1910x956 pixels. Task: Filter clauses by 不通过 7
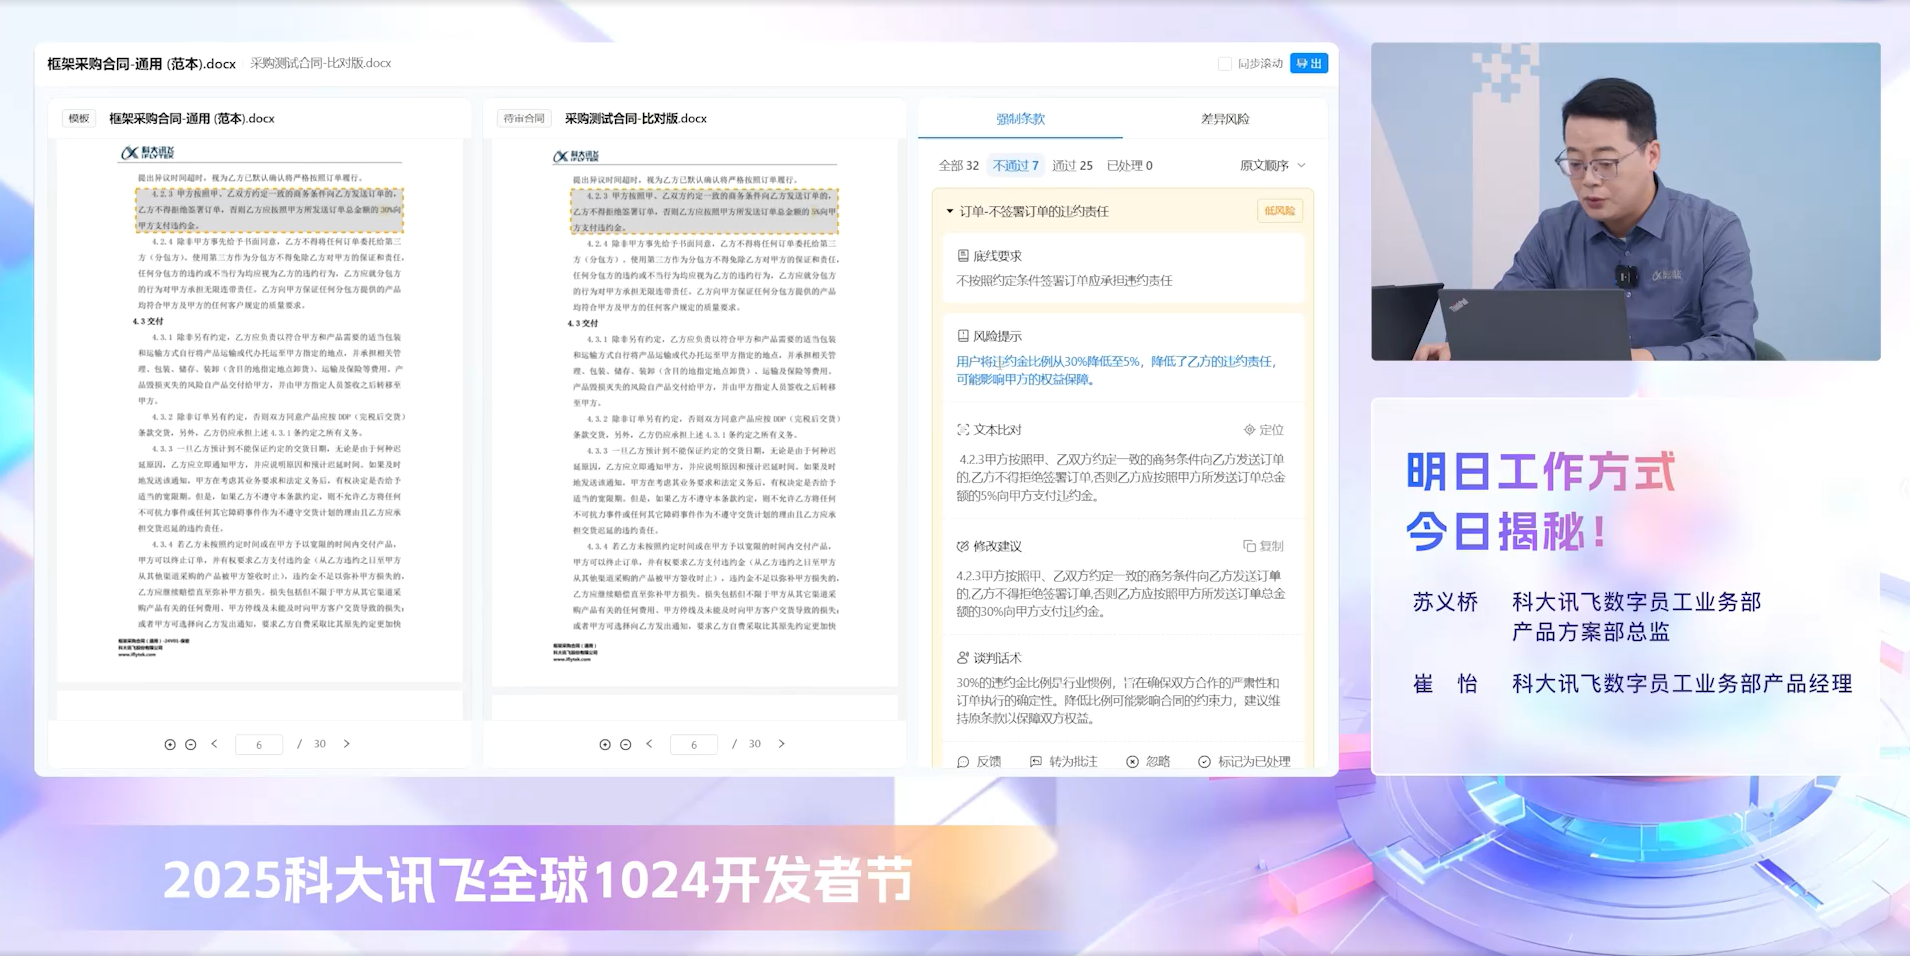1015,166
